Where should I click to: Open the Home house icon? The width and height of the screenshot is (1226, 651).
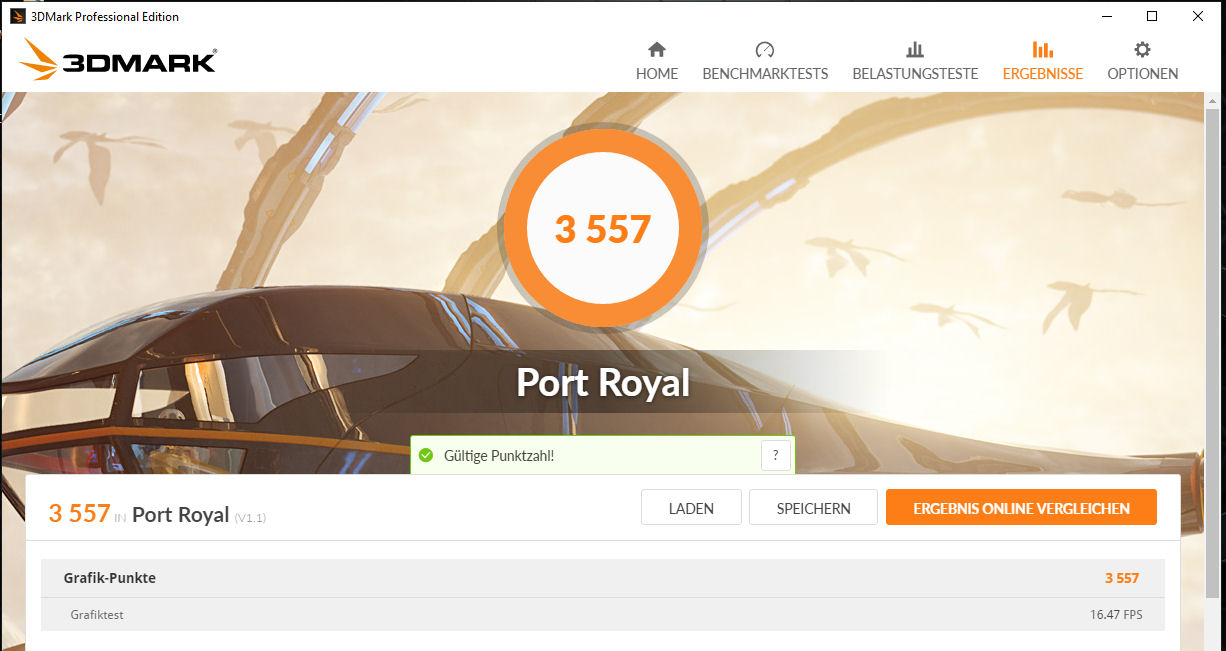657,49
